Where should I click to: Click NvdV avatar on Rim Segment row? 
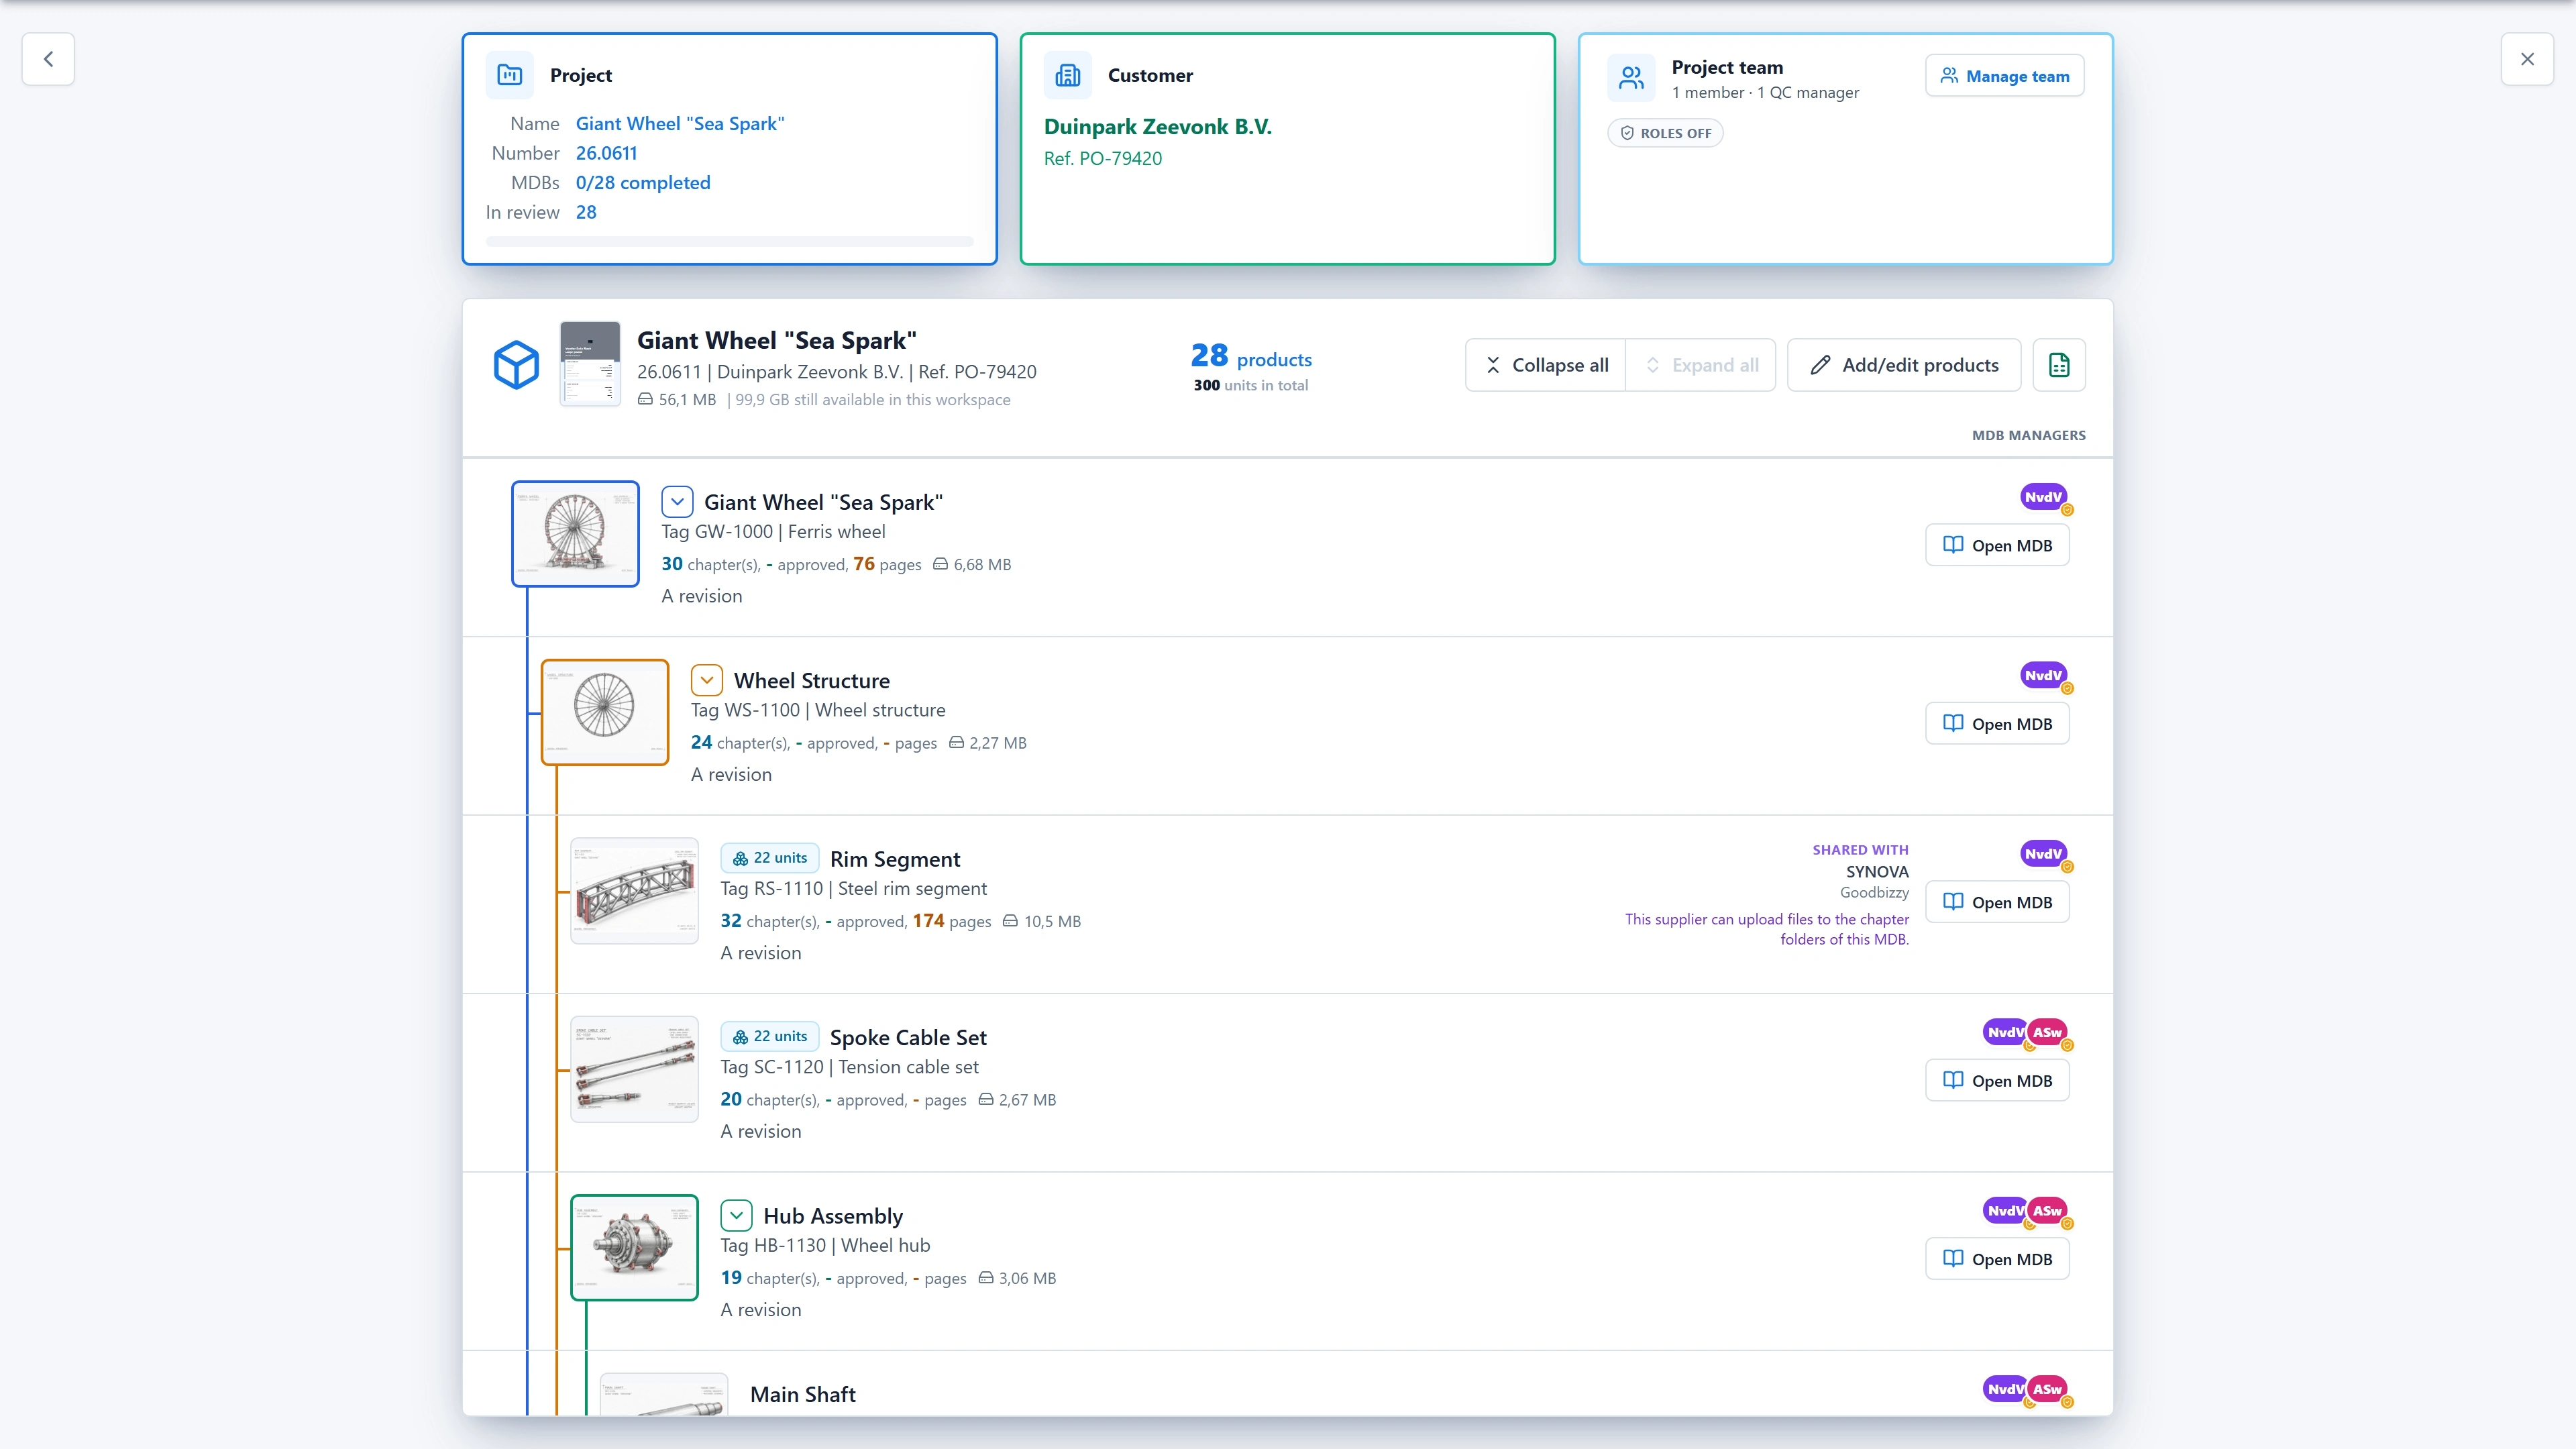[2043, 854]
